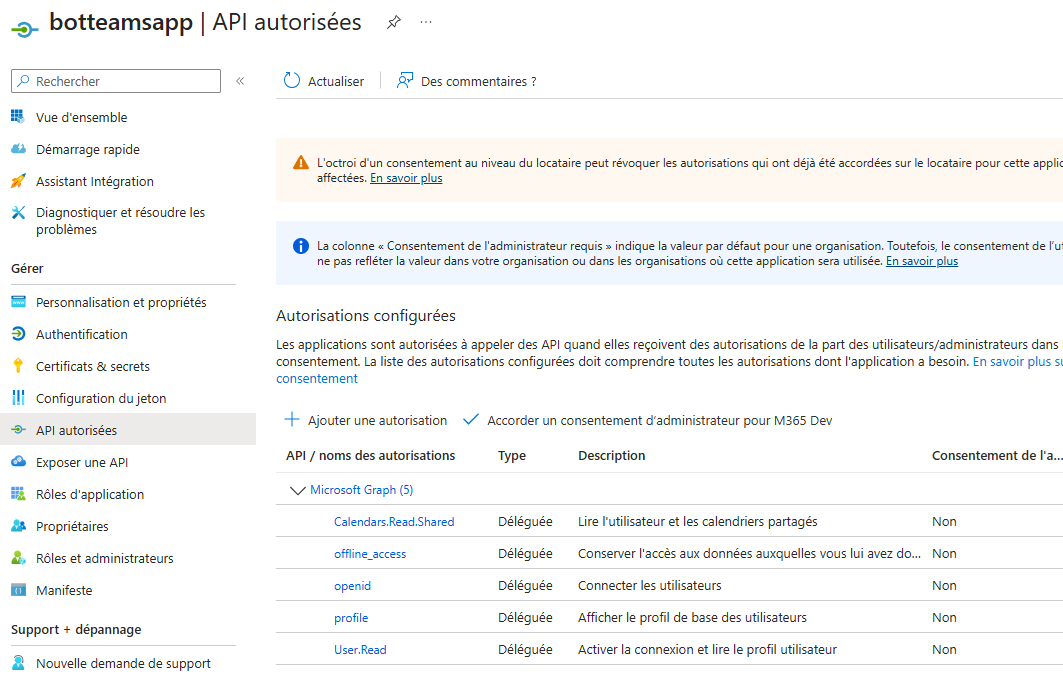Select Exposer une API
Viewport: 1063px width, 680px height.
click(x=82, y=462)
